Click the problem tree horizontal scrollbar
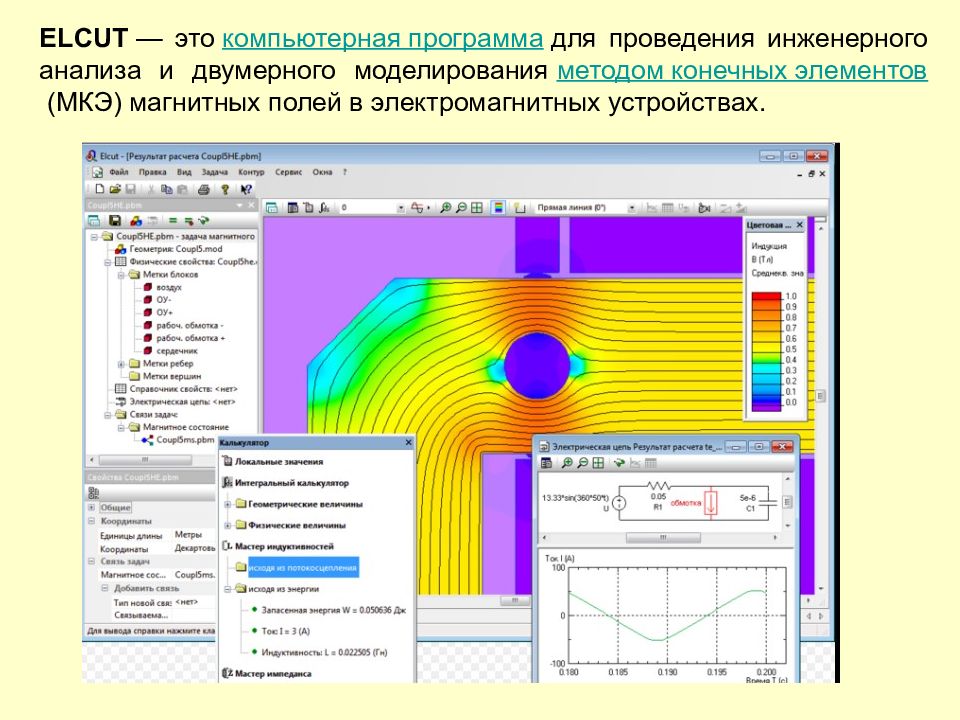This screenshot has height=720, width=960. point(145,459)
